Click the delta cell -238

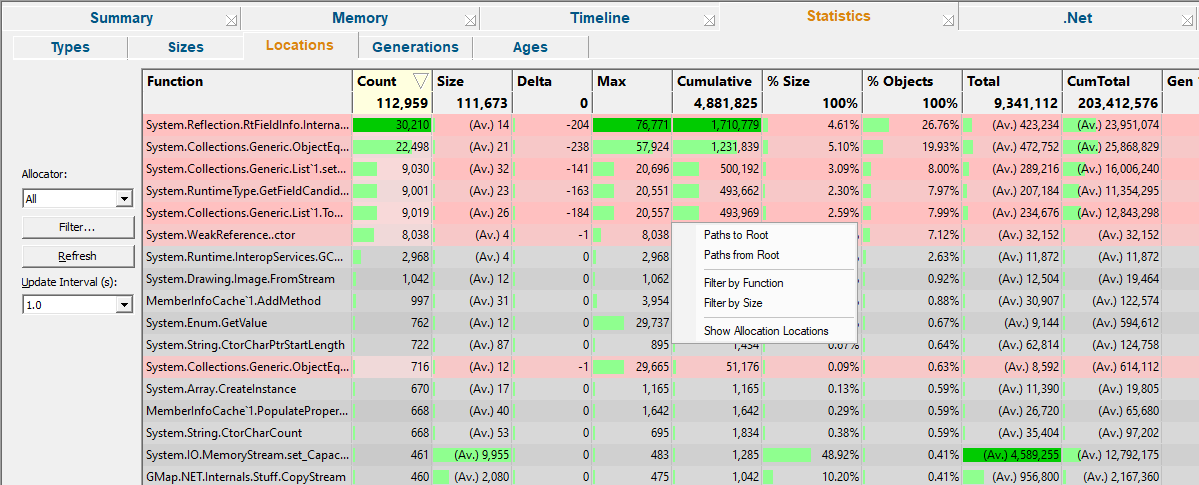click(x=552, y=146)
